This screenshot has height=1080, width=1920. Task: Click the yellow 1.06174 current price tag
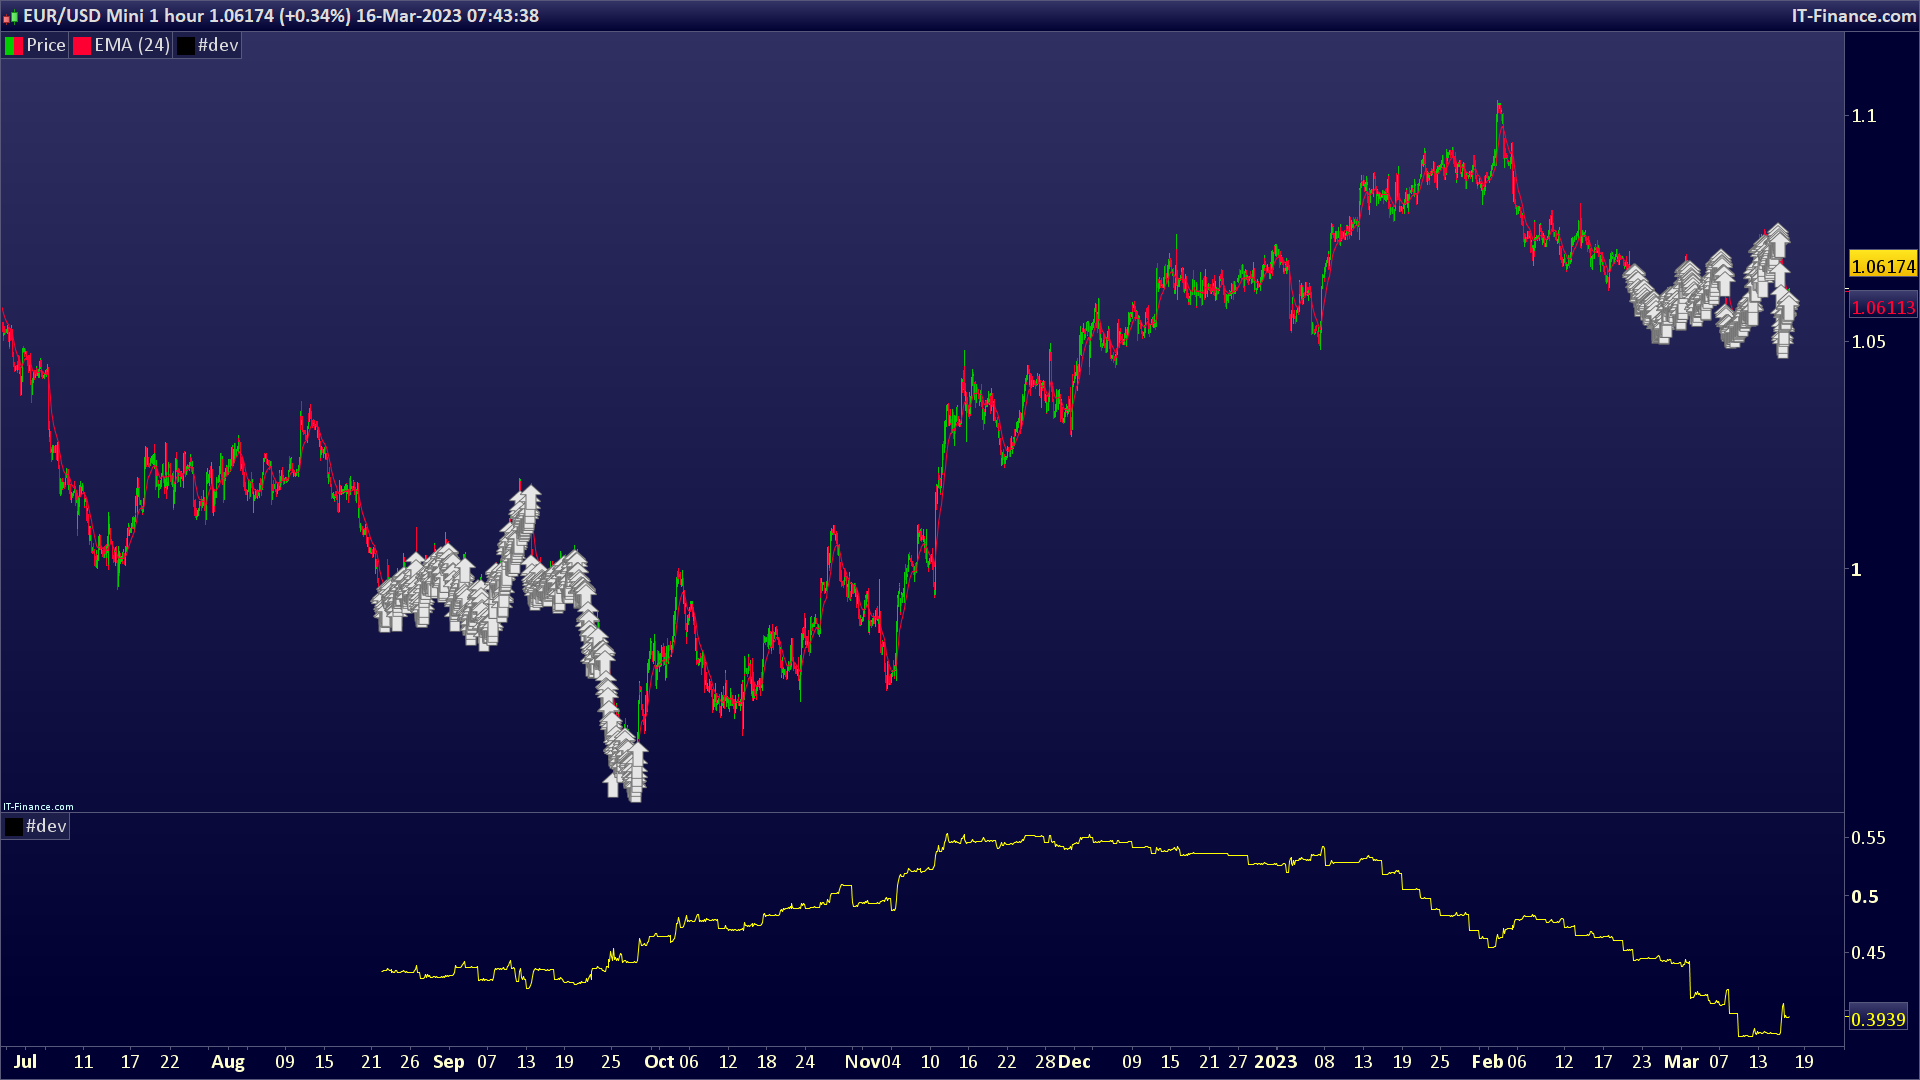[x=1882, y=266]
